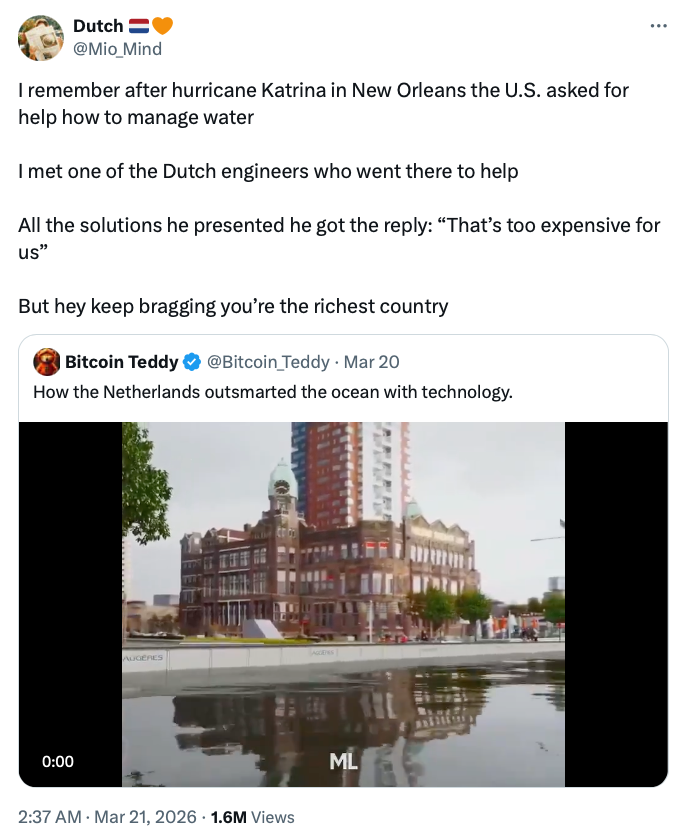Click the Netherlands flag emoji beside Dutch
687x828 pixels.
click(x=138, y=26)
